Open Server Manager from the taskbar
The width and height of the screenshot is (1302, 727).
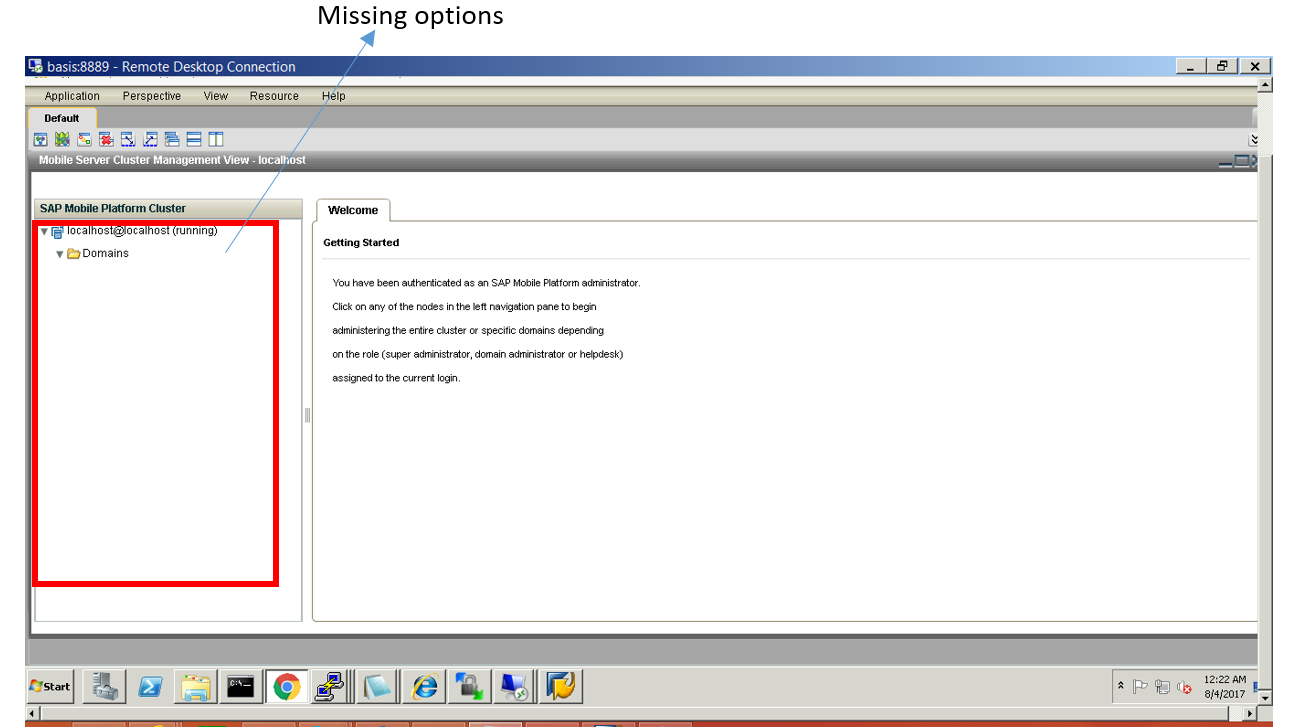(103, 686)
